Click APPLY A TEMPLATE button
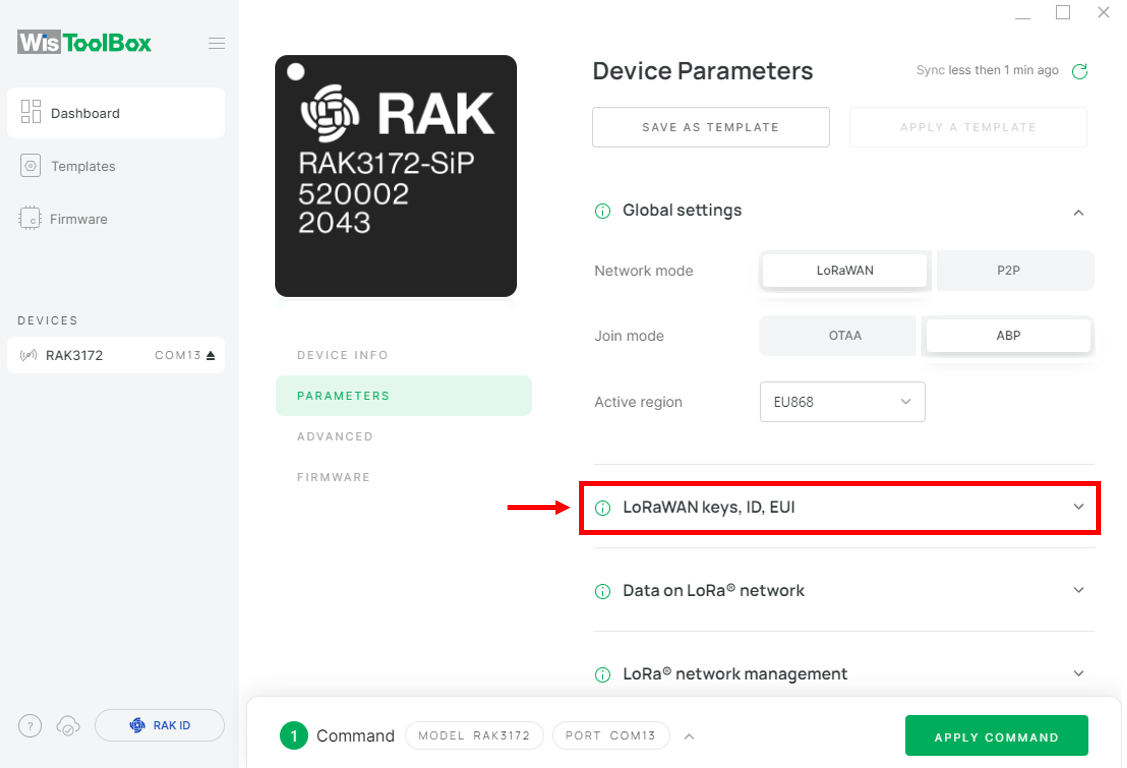 coord(968,127)
